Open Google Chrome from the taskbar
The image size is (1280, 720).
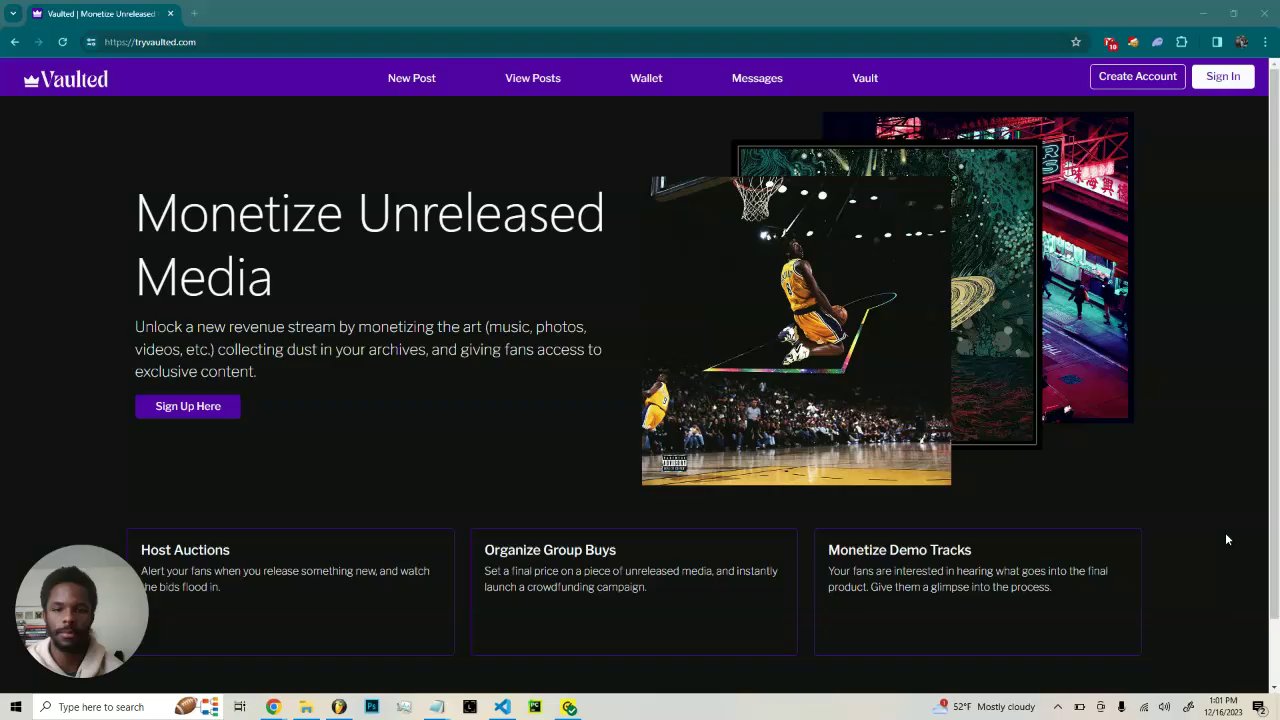(x=273, y=707)
